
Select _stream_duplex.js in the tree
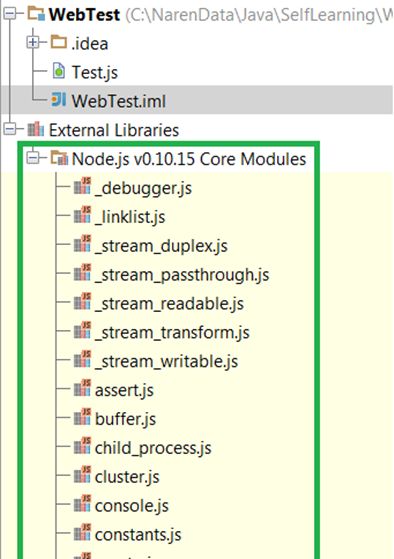coord(161,246)
